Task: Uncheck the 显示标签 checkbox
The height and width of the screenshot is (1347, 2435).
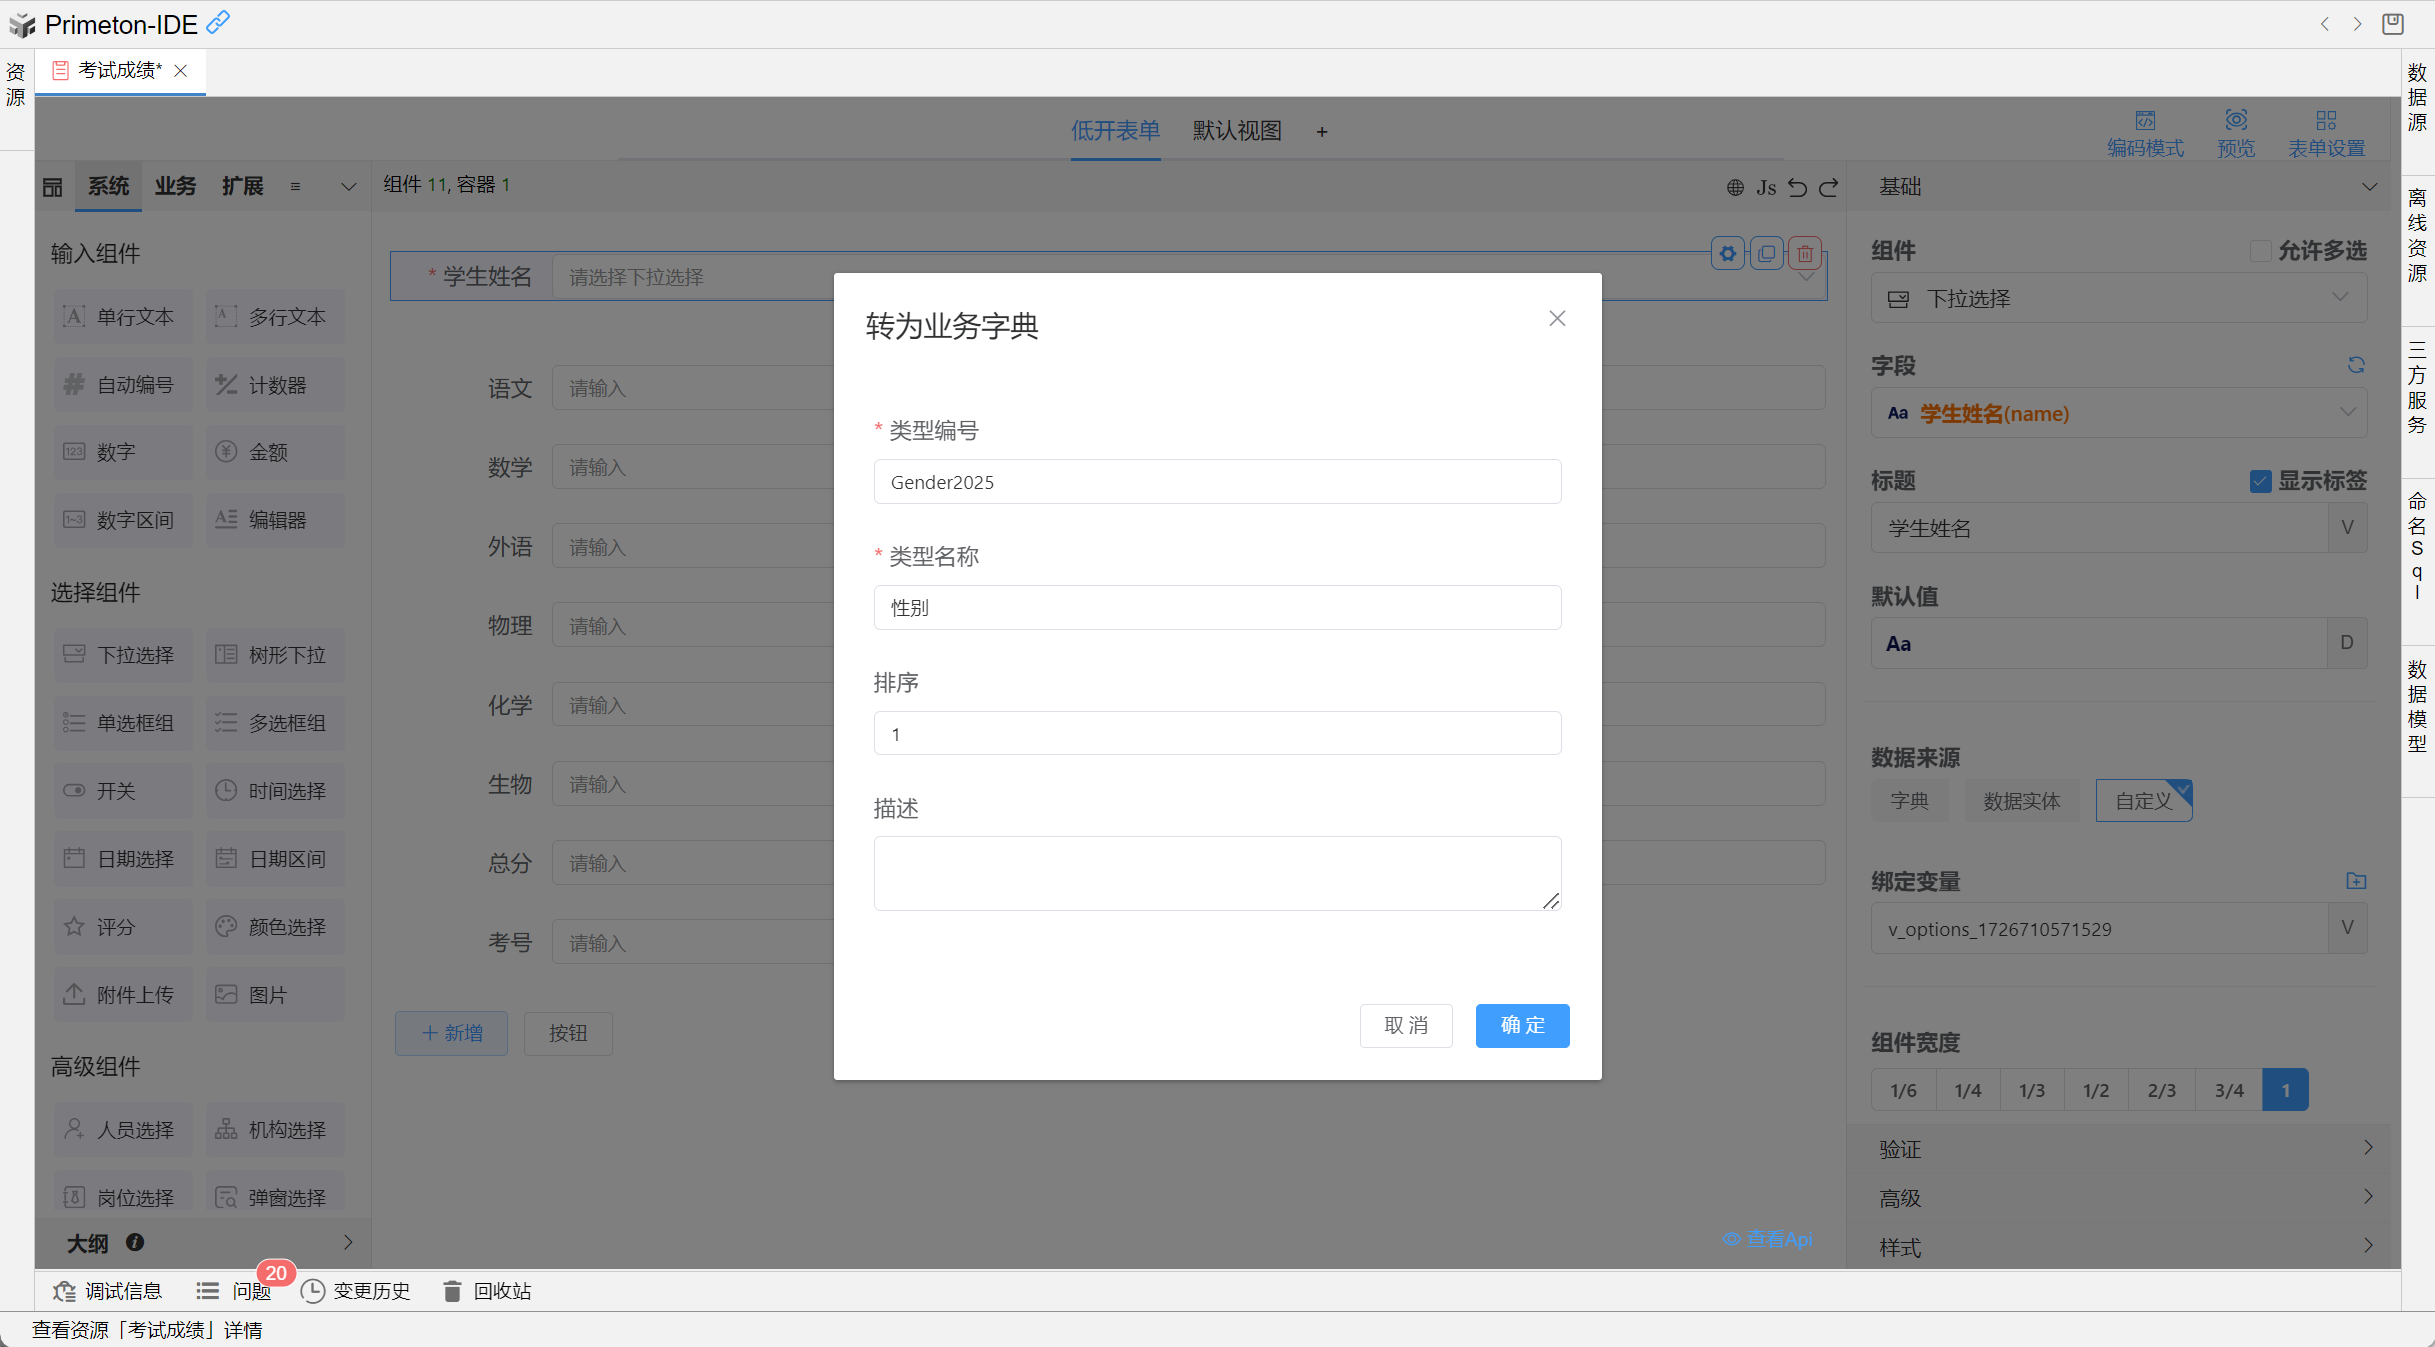Action: click(x=2260, y=481)
